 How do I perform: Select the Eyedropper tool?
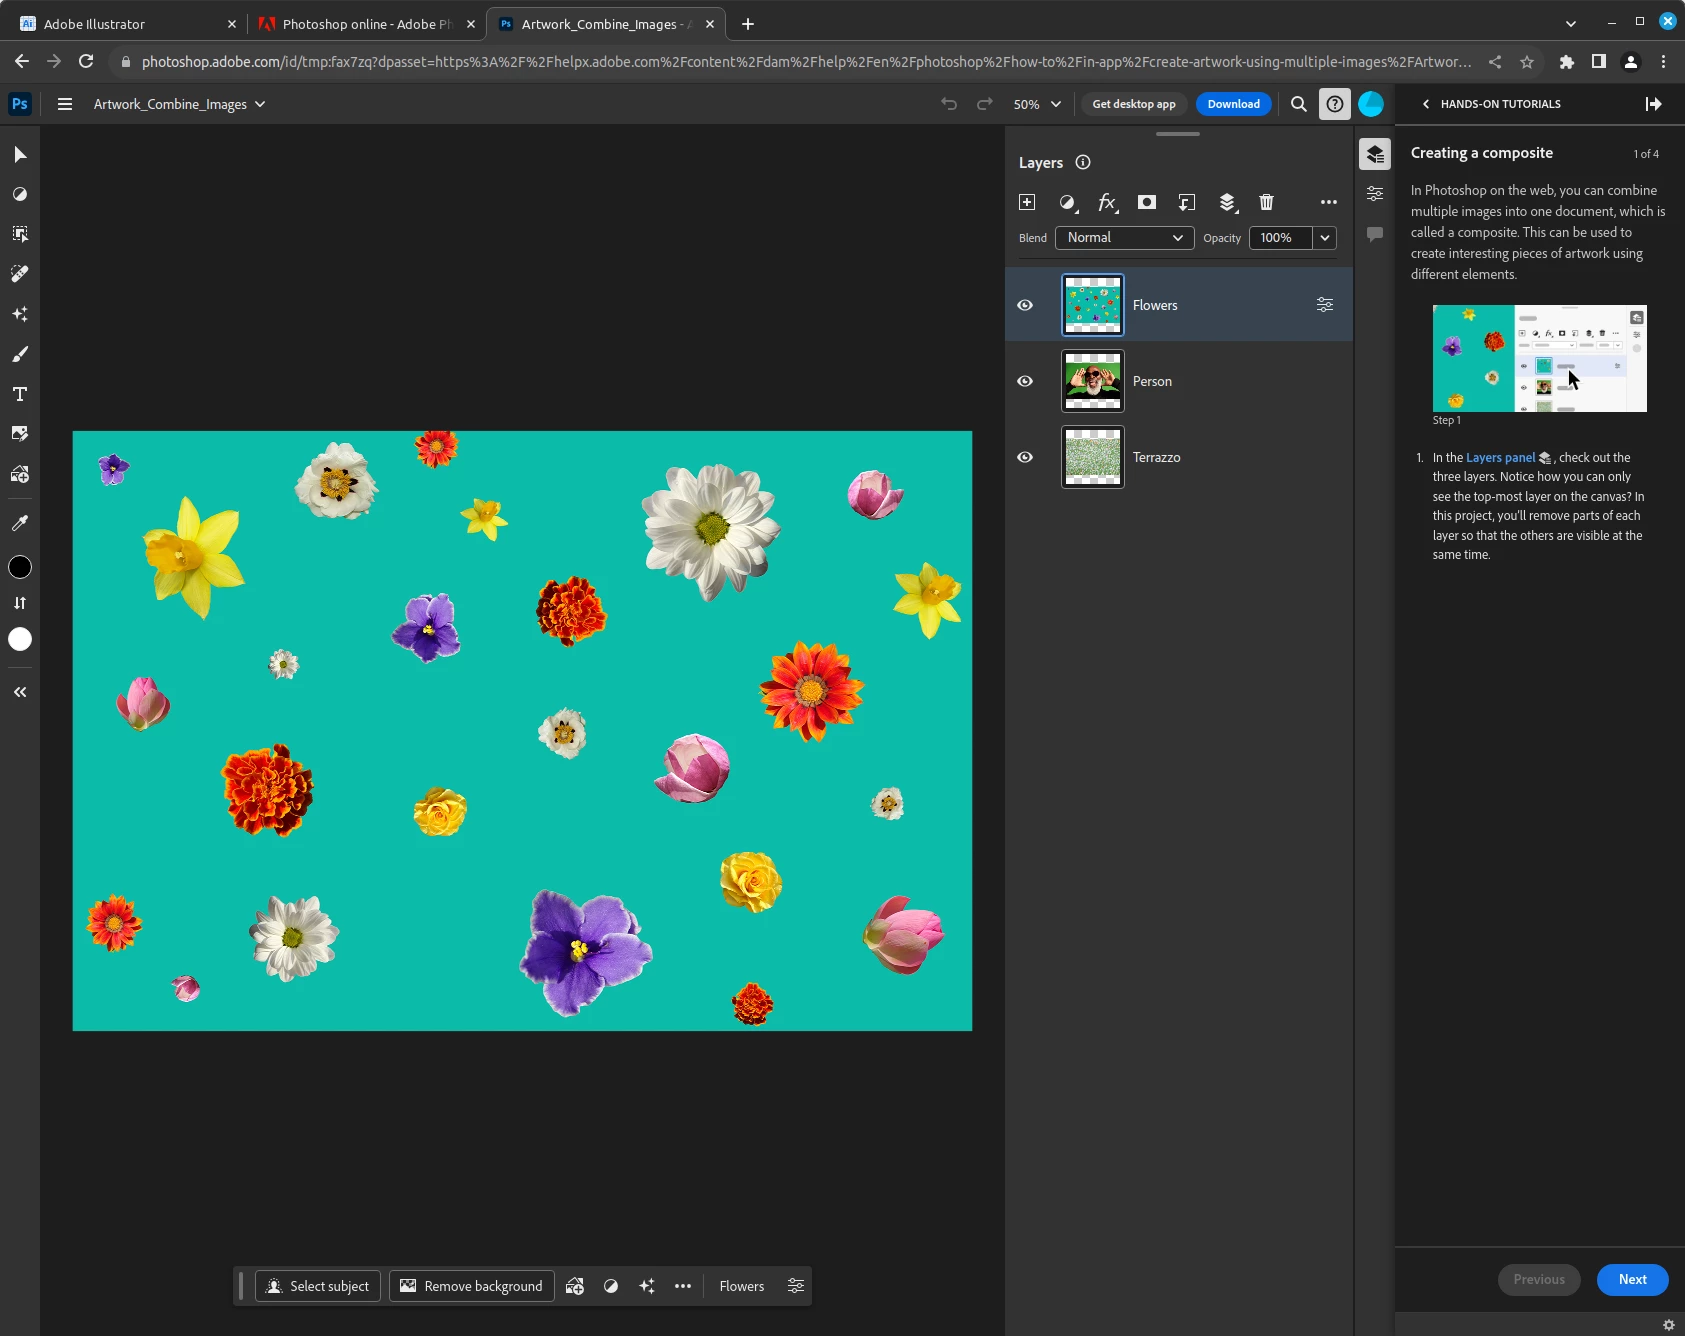point(20,523)
